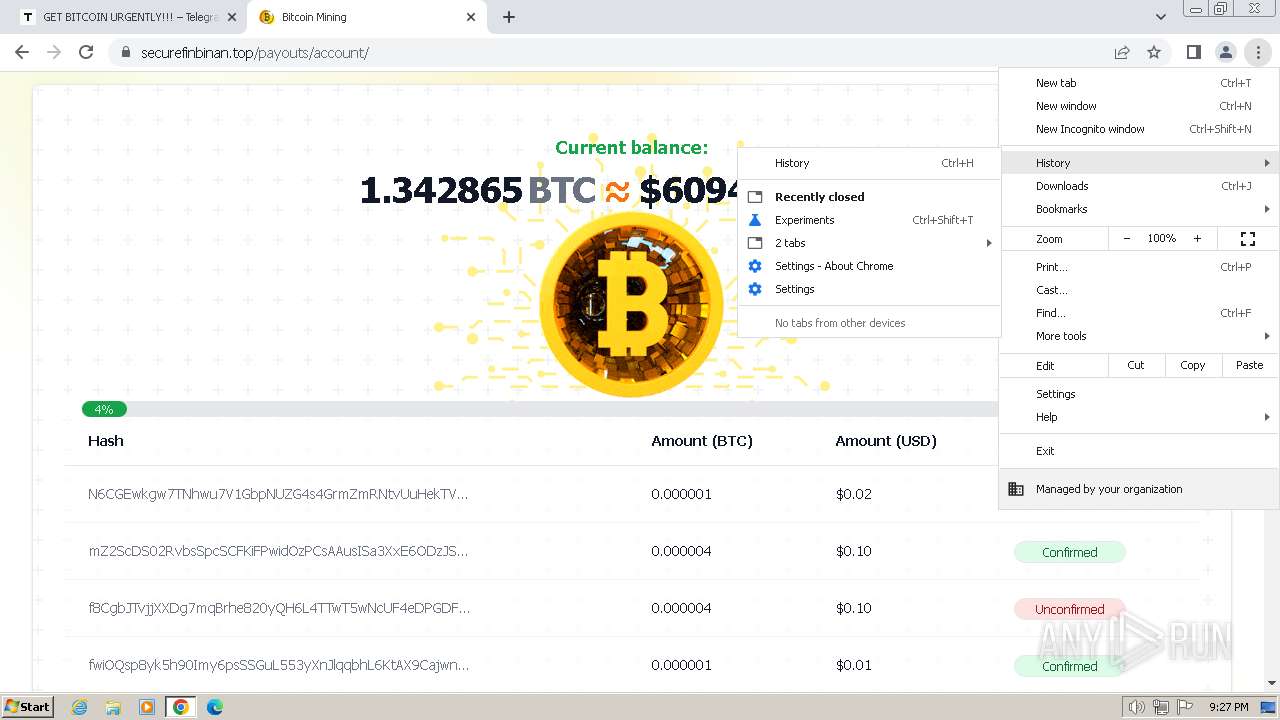This screenshot has width=1280, height=720.
Task: Open full History page from the submenu
Action: click(869, 163)
